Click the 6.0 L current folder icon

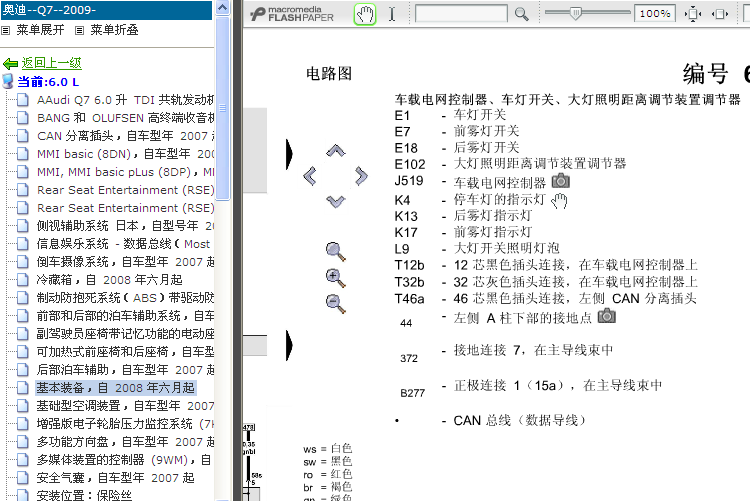tap(8, 81)
